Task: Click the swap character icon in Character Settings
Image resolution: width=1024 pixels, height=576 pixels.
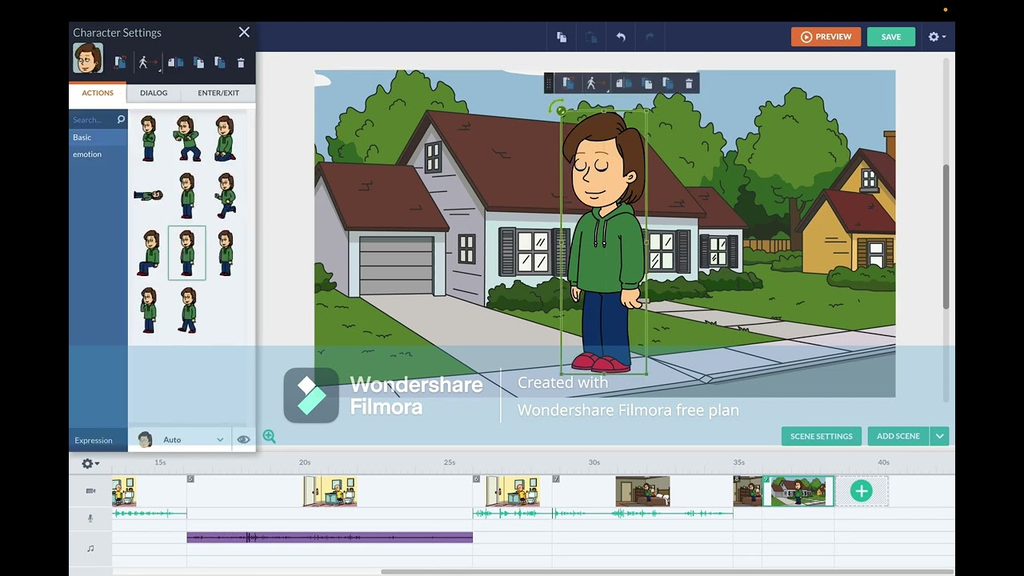Action: pos(120,62)
